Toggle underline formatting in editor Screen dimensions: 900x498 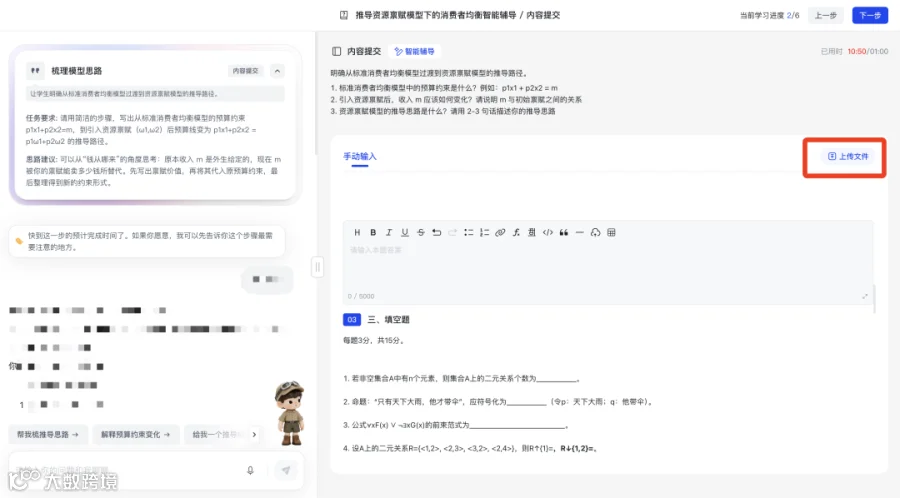click(405, 232)
